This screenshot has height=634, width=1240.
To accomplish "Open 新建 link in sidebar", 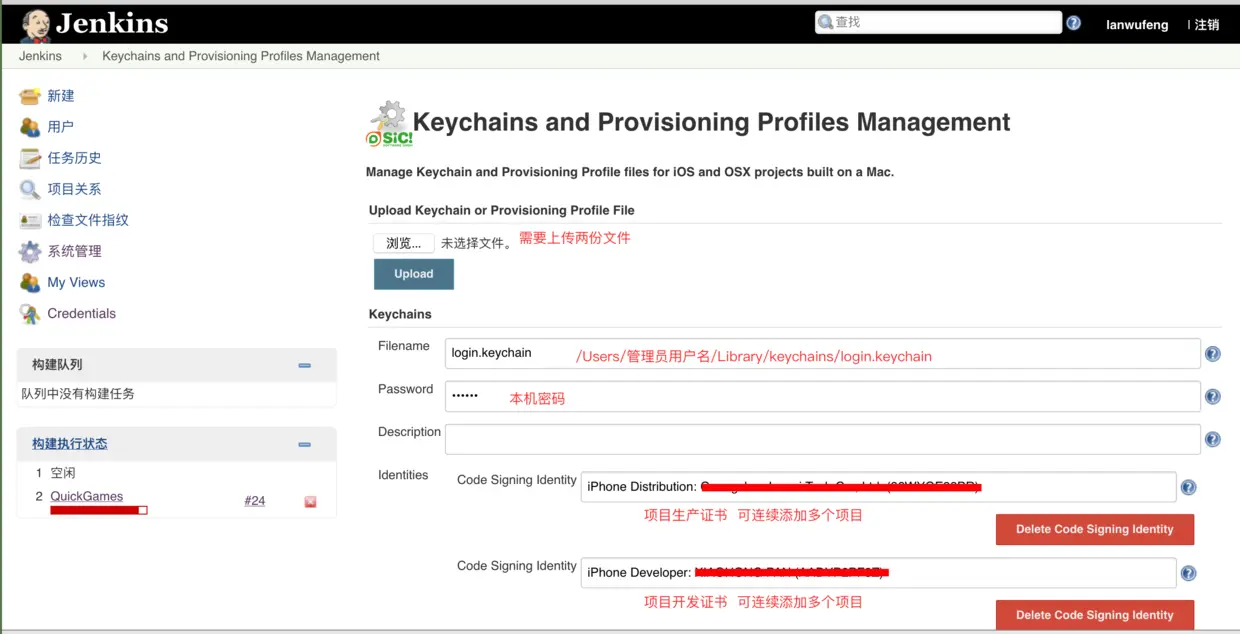I will [61, 96].
